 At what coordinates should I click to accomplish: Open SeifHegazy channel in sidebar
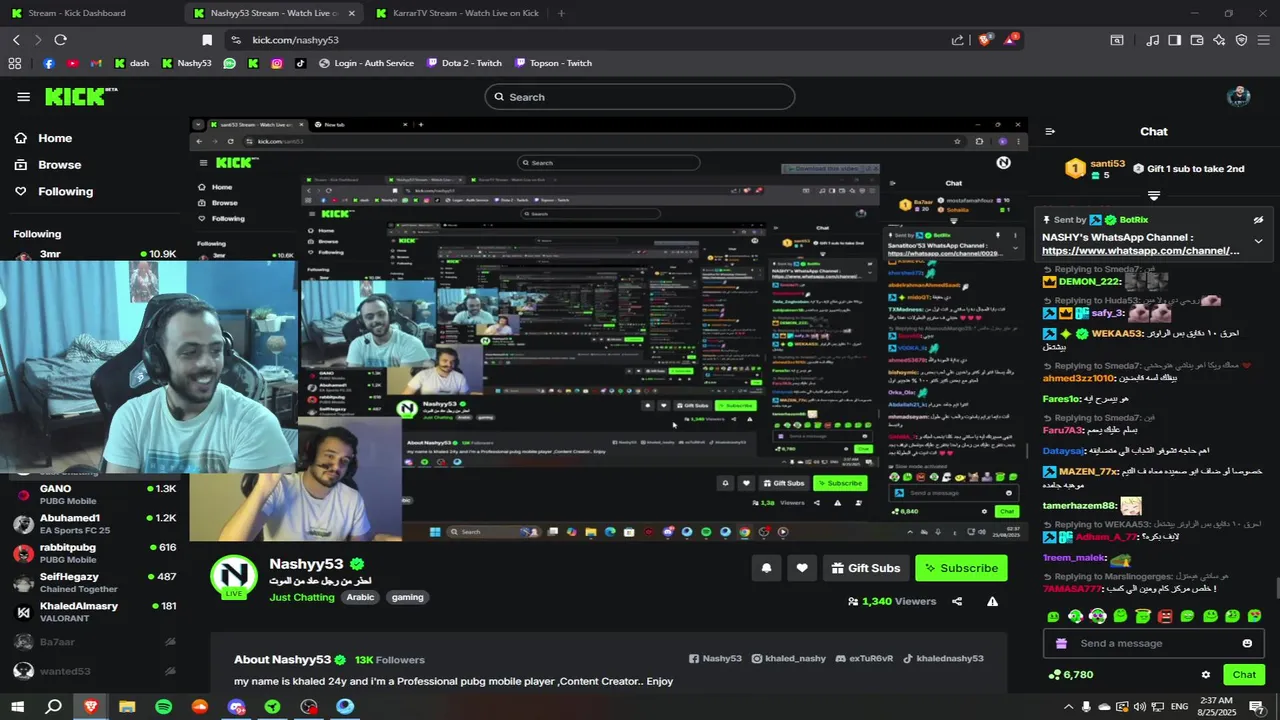tap(93, 582)
